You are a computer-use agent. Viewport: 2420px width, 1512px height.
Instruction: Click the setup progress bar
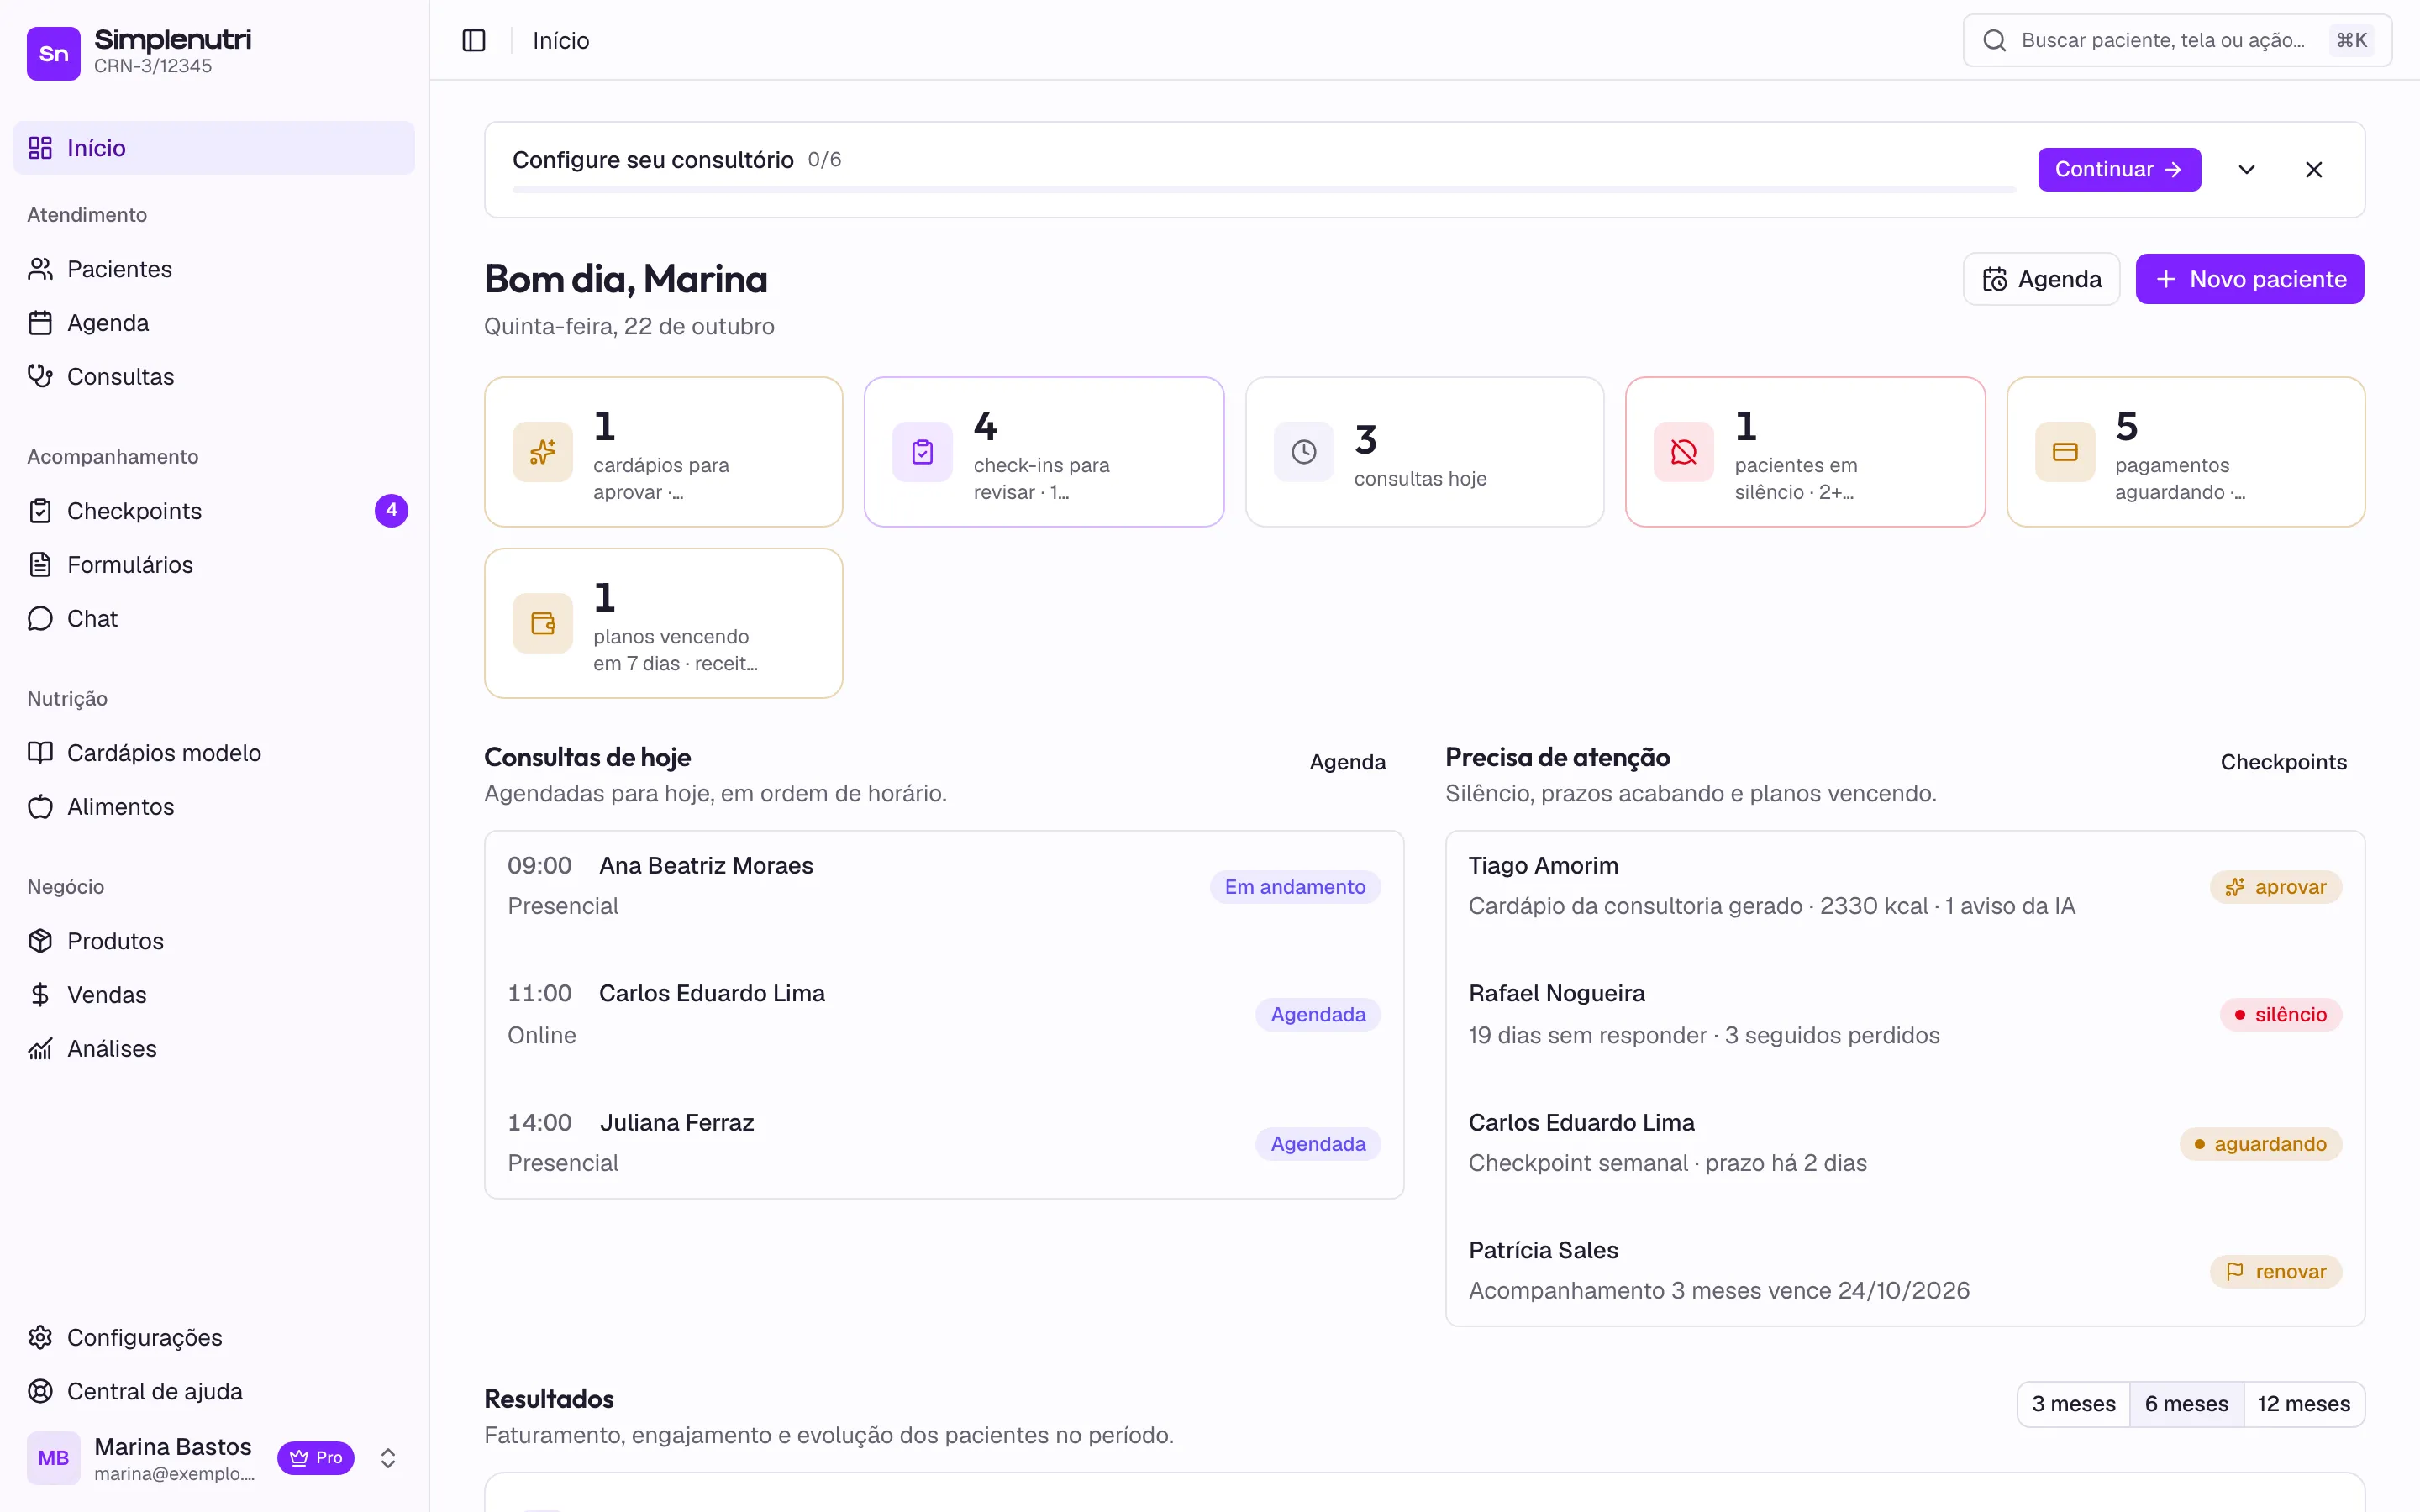1264,189
